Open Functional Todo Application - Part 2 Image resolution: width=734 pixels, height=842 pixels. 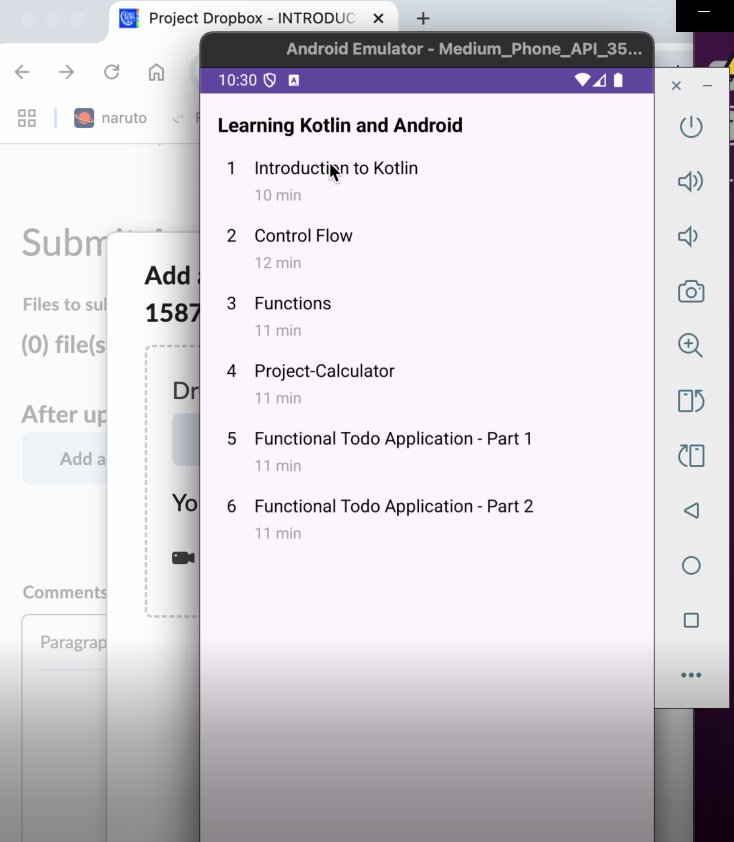[x=393, y=507]
